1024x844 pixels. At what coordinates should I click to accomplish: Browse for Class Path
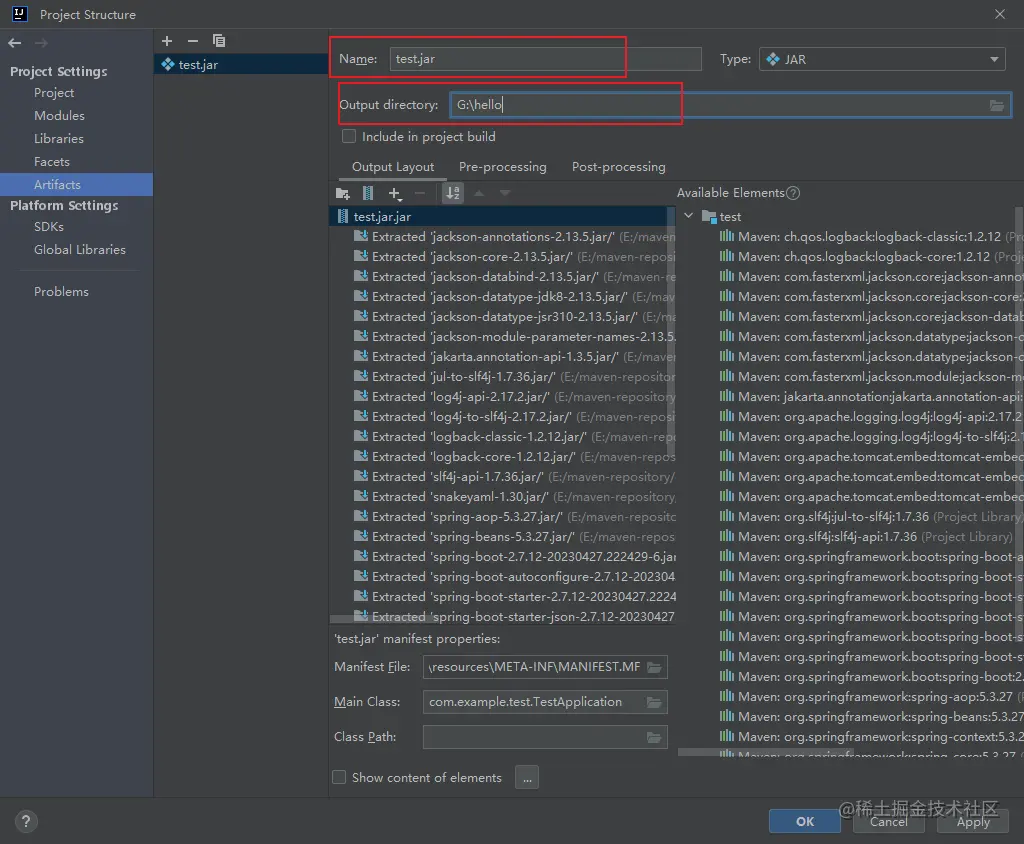click(654, 738)
